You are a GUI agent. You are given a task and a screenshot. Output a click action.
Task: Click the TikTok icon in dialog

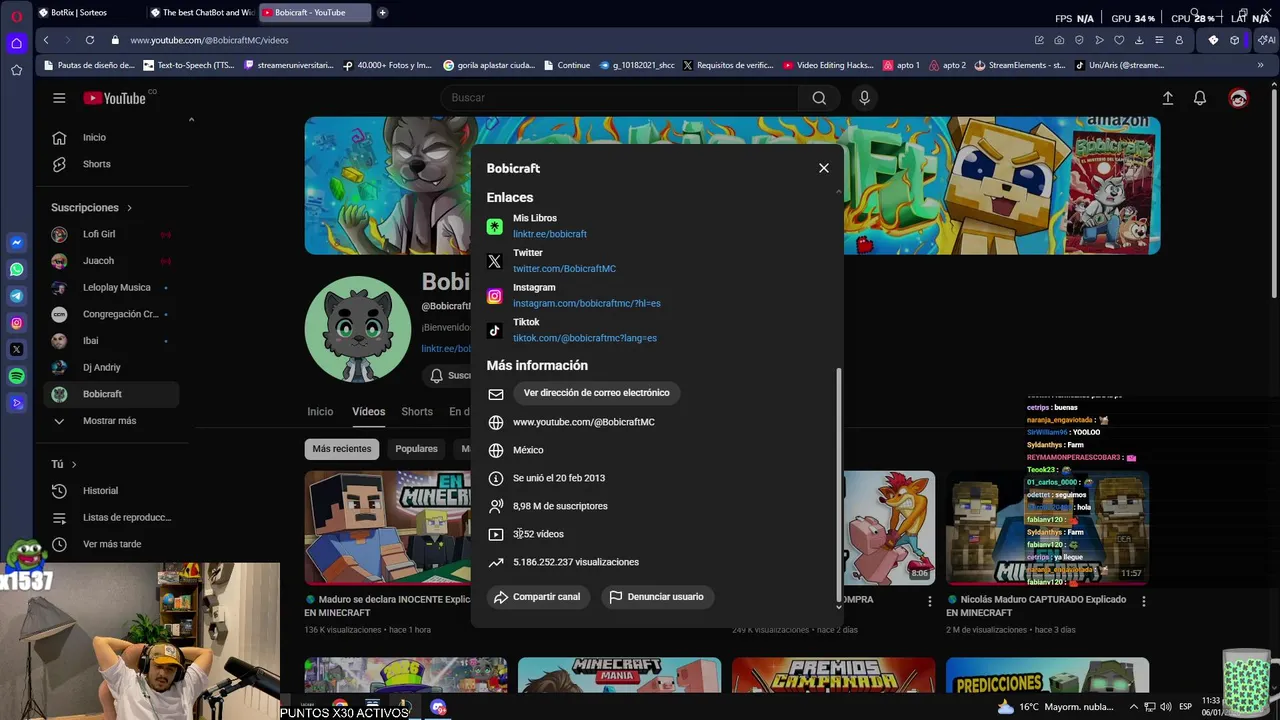(494, 330)
